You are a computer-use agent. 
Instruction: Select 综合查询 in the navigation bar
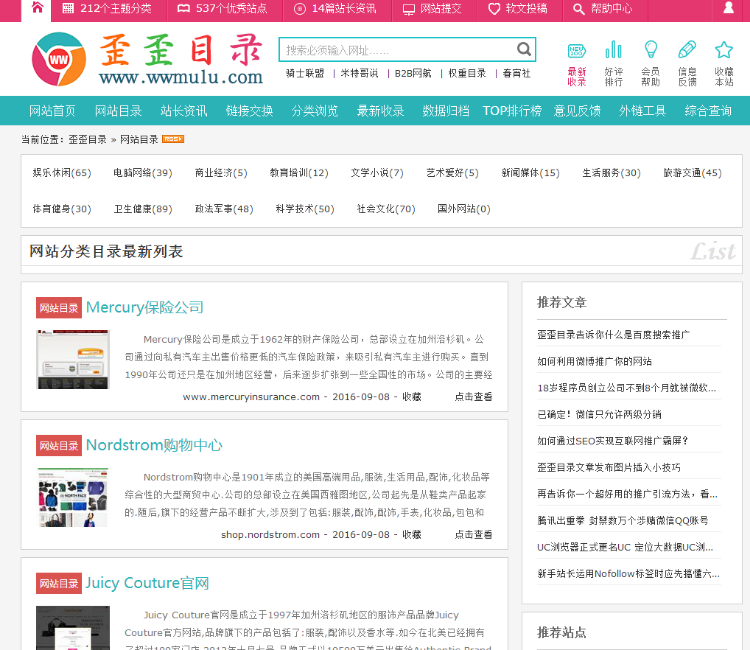[708, 111]
